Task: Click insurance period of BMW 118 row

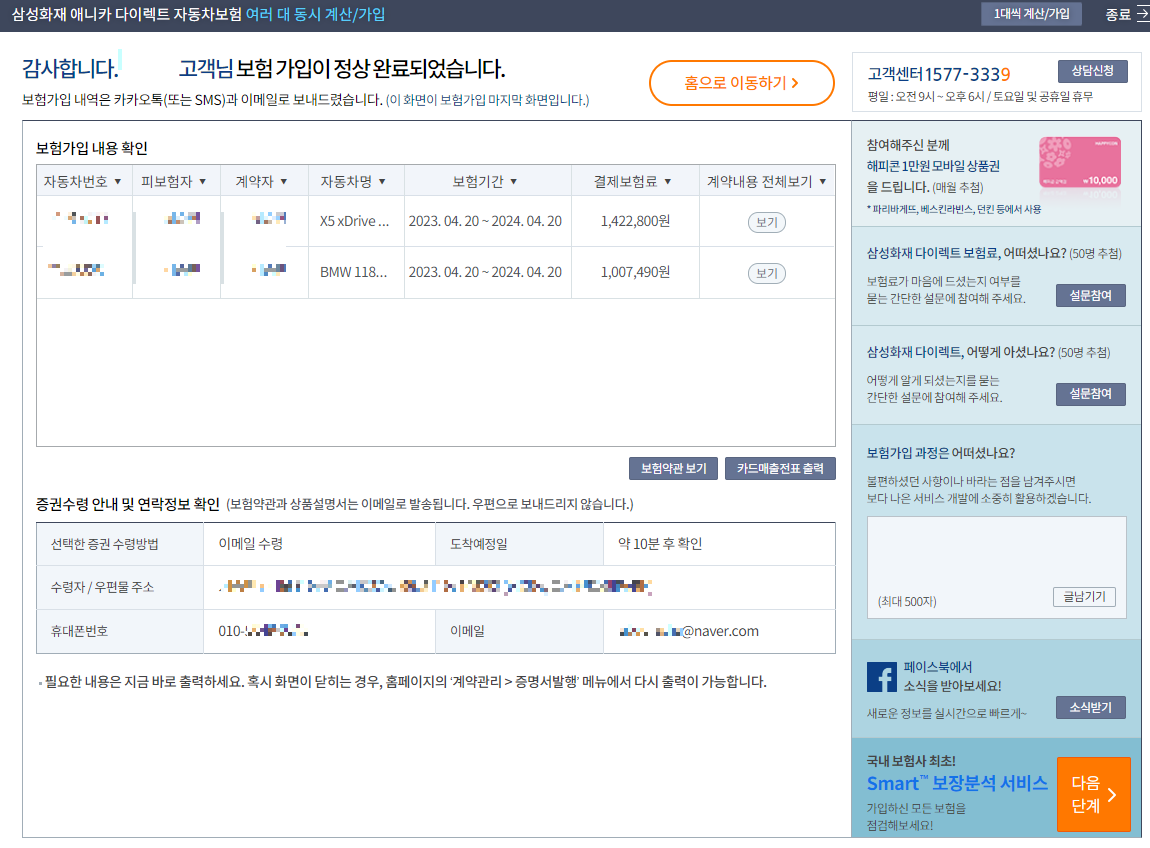Action: coord(486,272)
